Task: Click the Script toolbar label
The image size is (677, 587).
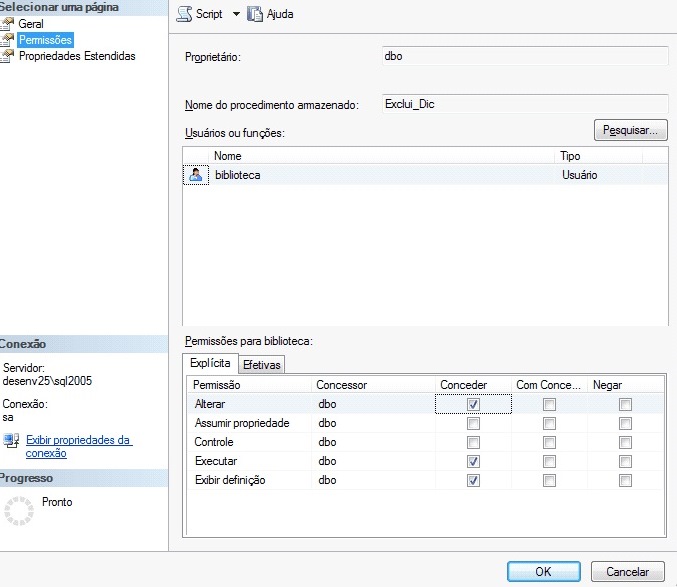Action: [x=209, y=14]
